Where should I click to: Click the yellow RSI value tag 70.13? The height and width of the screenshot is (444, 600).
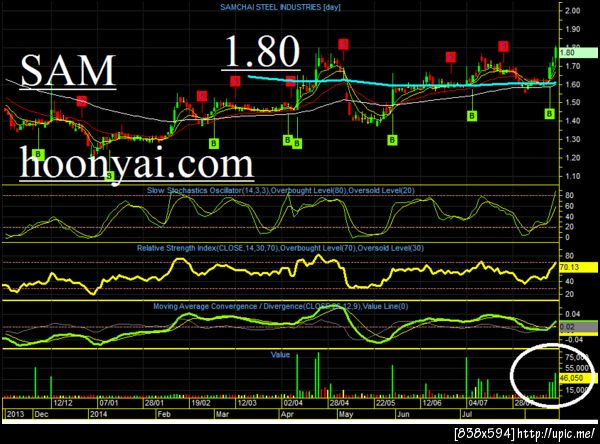click(x=578, y=267)
